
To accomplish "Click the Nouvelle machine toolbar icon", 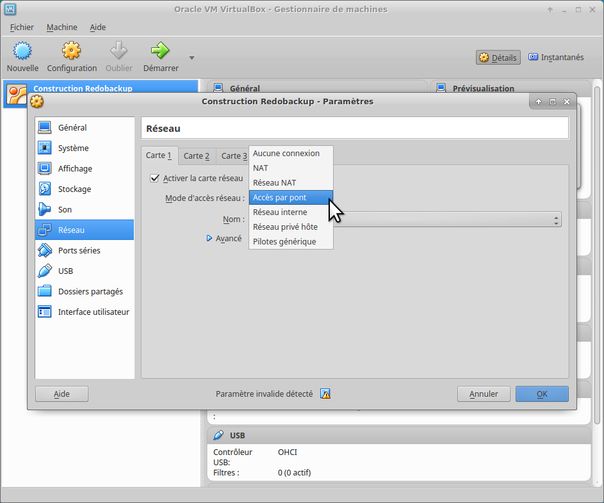I will click(22, 50).
